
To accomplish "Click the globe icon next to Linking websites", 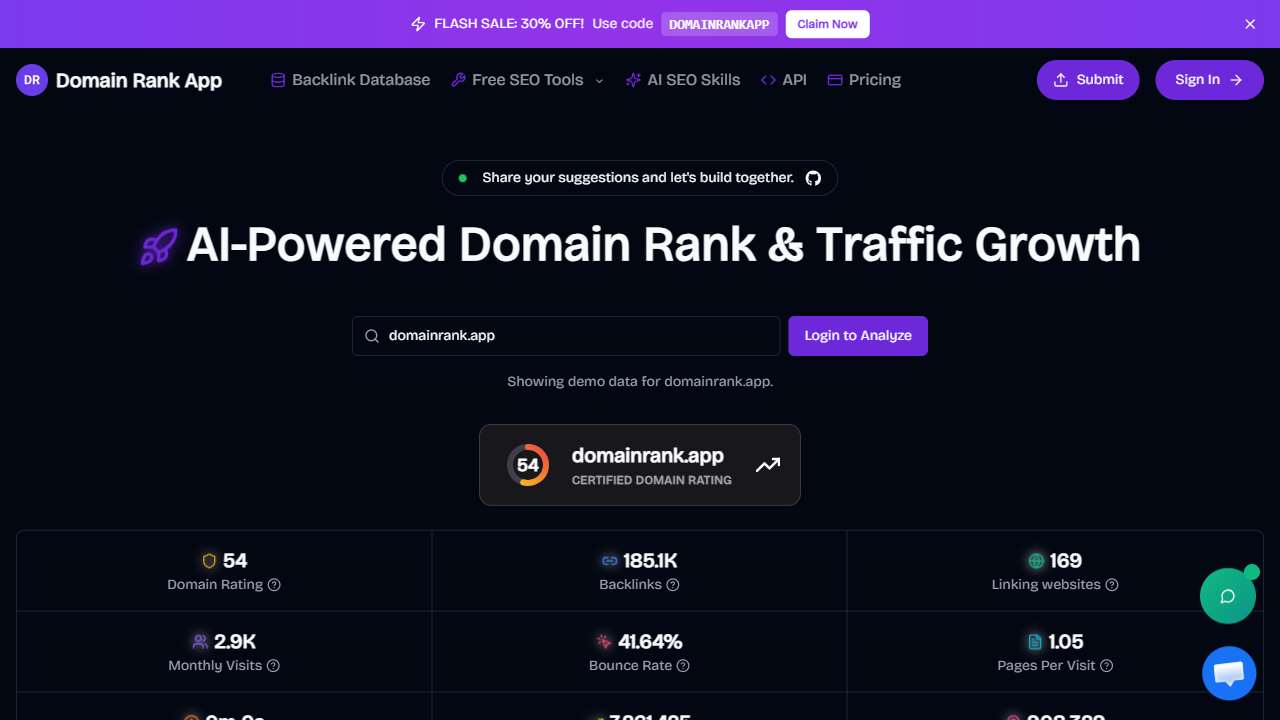I will 1035,561.
